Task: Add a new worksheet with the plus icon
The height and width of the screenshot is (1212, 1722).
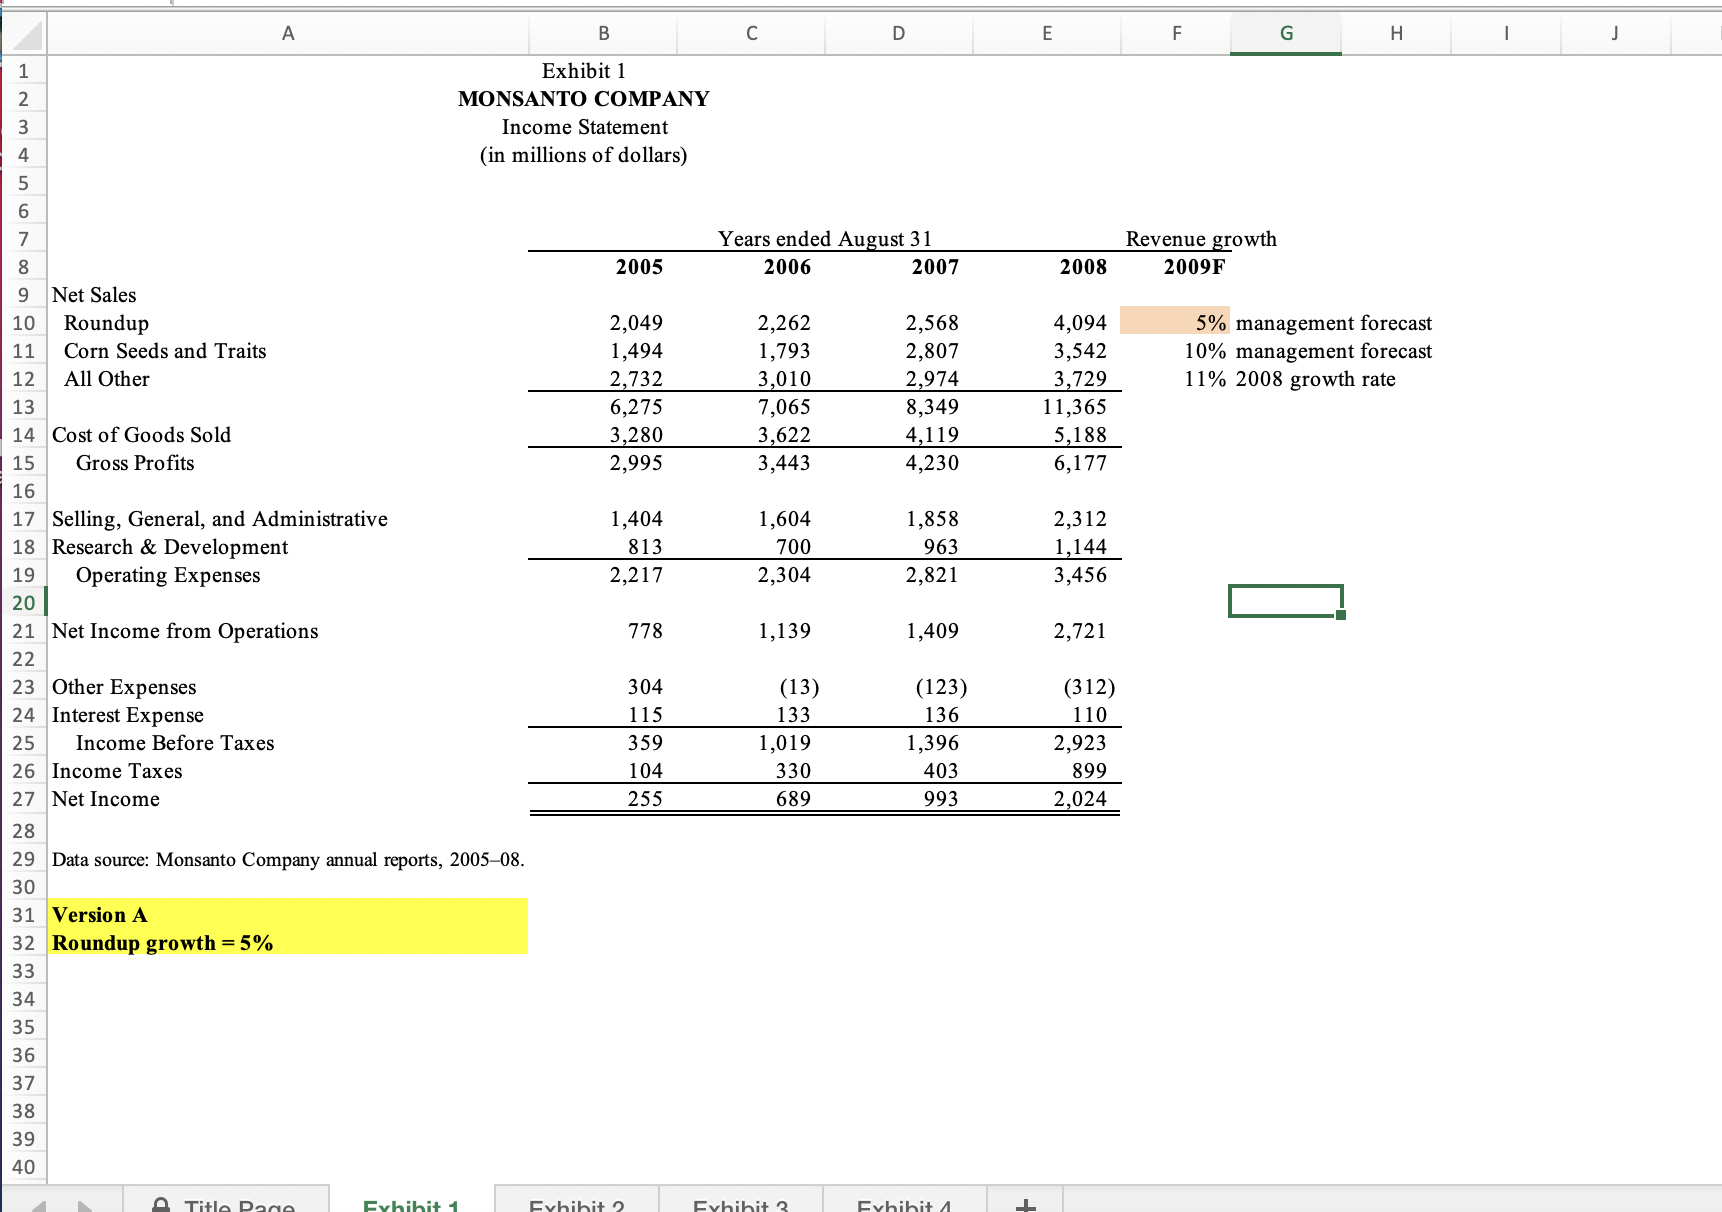Action: 1024,1205
